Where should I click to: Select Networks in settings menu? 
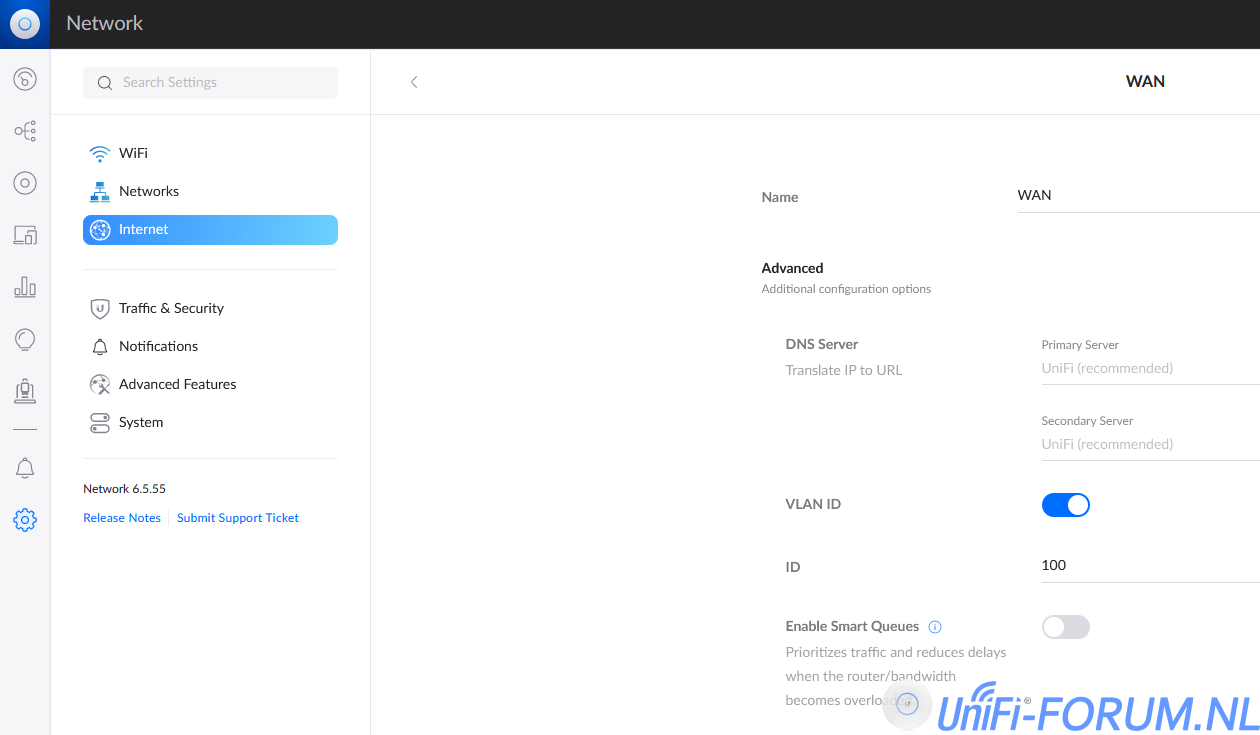(x=148, y=191)
